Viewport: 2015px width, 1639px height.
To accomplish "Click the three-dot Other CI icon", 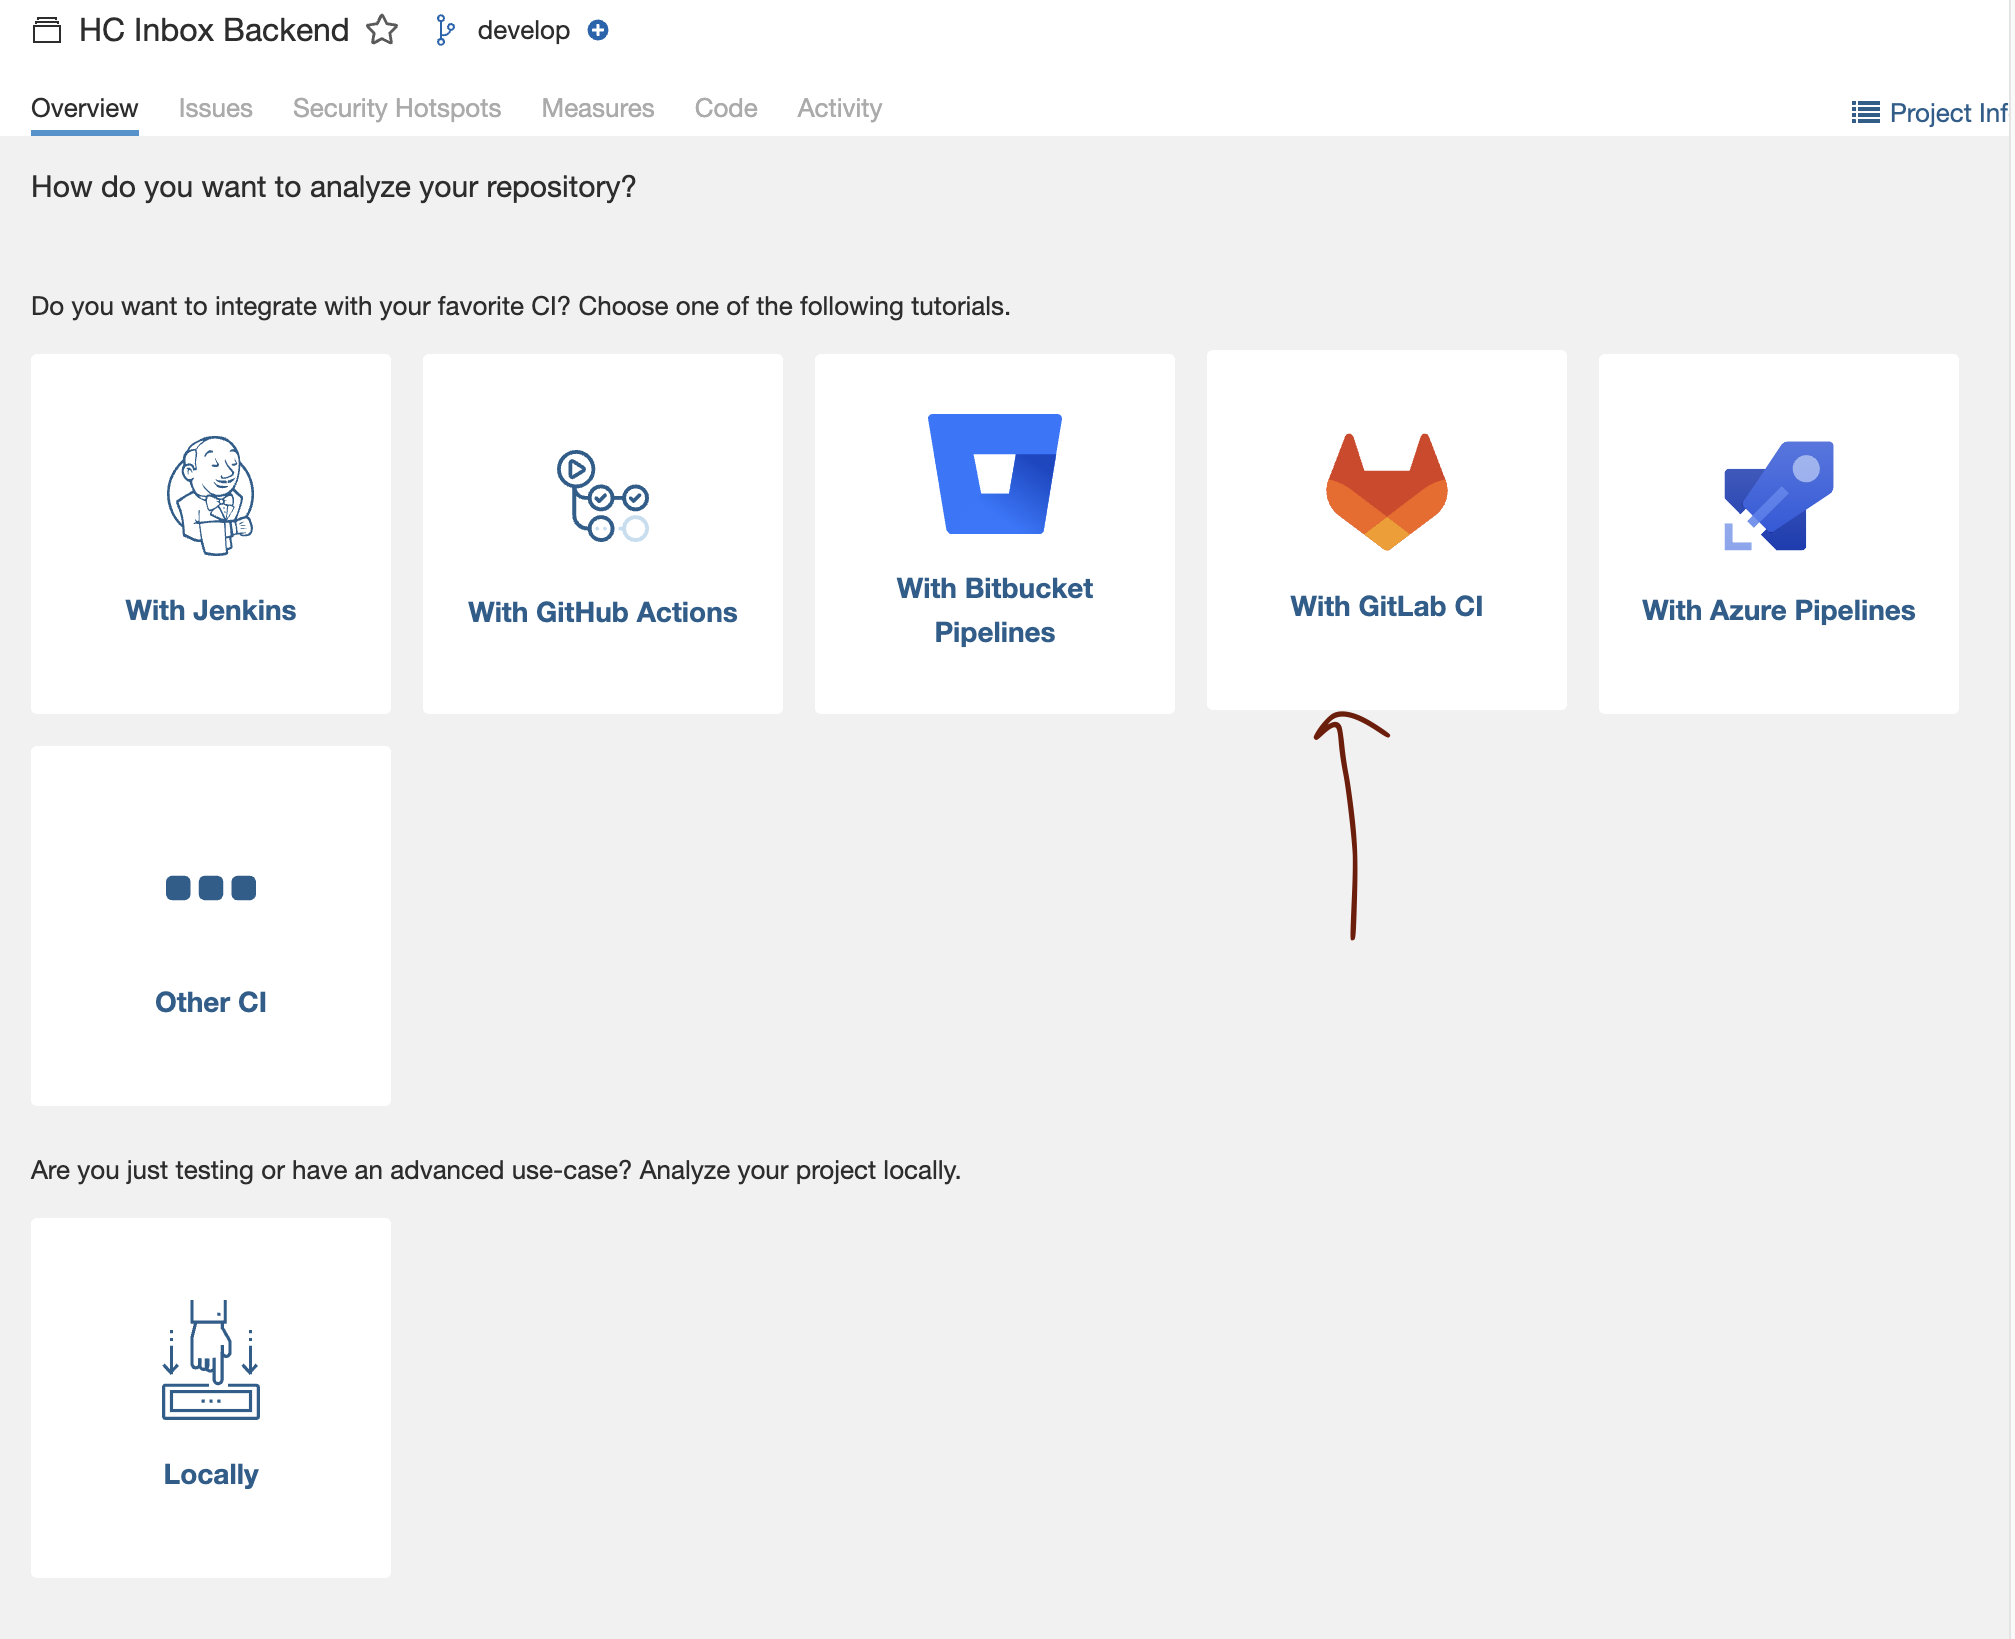I will coord(211,888).
